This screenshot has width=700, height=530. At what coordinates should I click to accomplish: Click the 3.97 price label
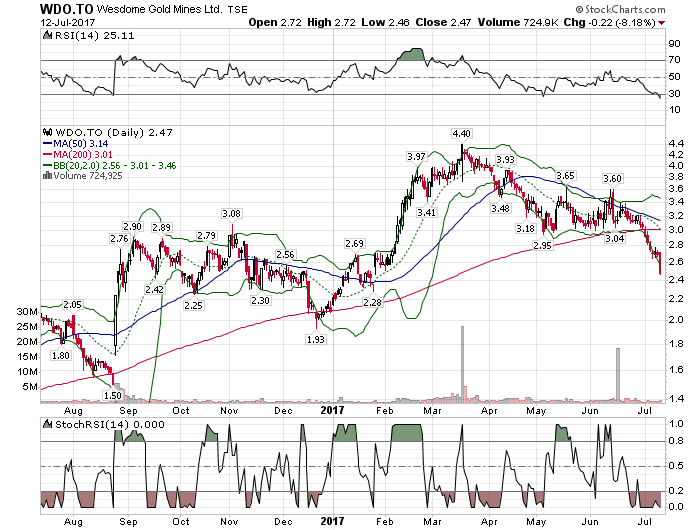[x=416, y=156]
